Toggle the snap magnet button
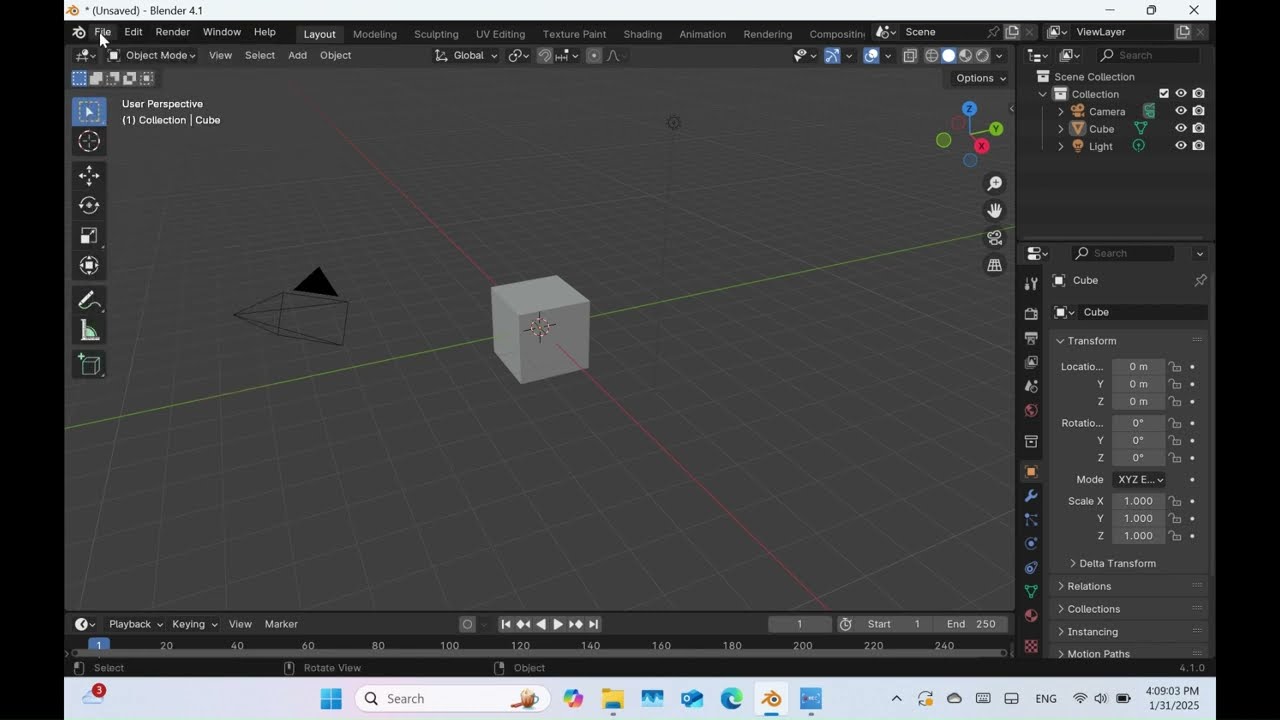Image resolution: width=1280 pixels, height=720 pixels. pyautogui.click(x=544, y=56)
